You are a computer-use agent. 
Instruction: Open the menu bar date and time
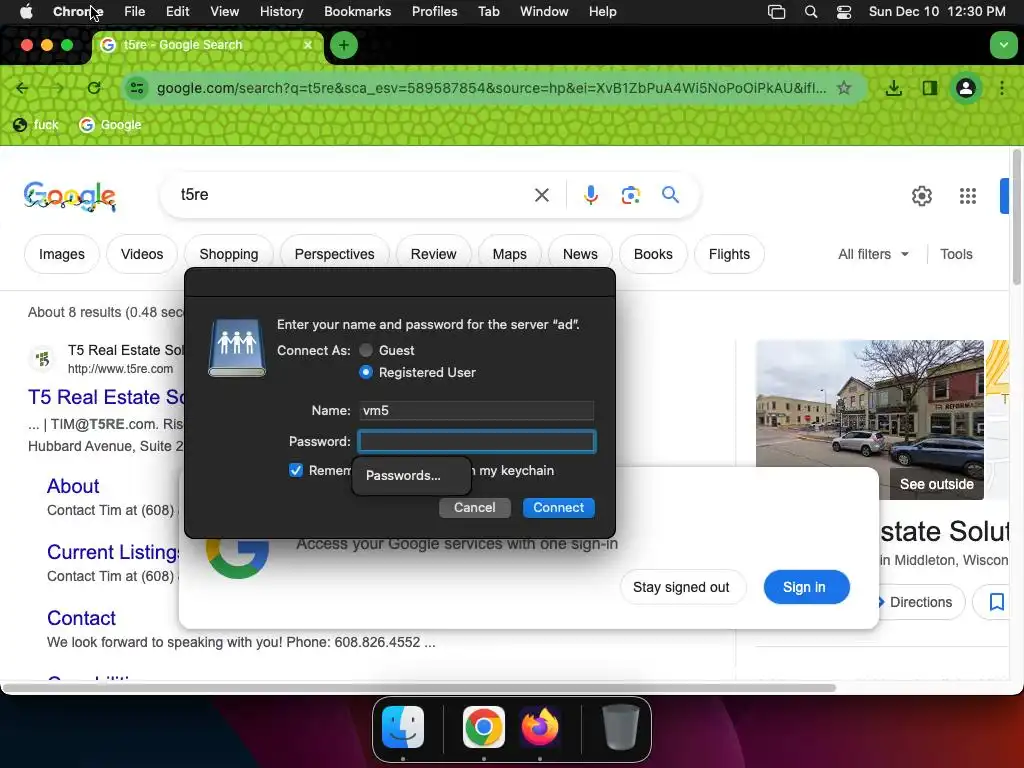936,12
